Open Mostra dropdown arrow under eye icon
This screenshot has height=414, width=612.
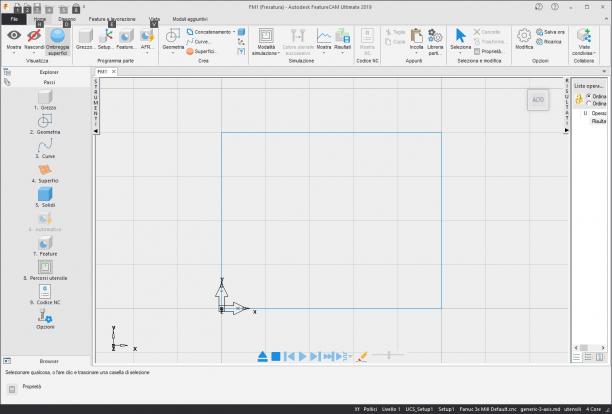click(14, 53)
